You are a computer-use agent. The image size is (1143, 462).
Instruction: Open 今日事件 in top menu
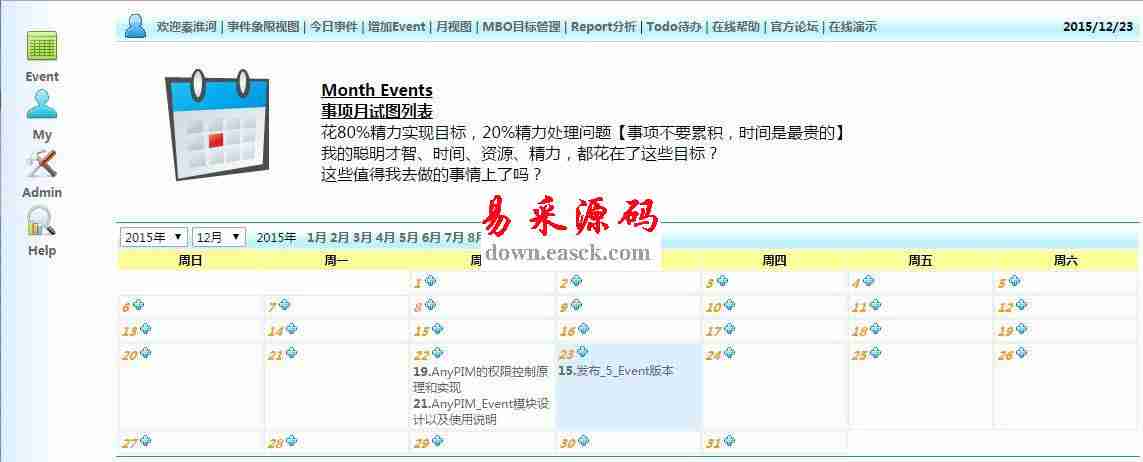333,27
